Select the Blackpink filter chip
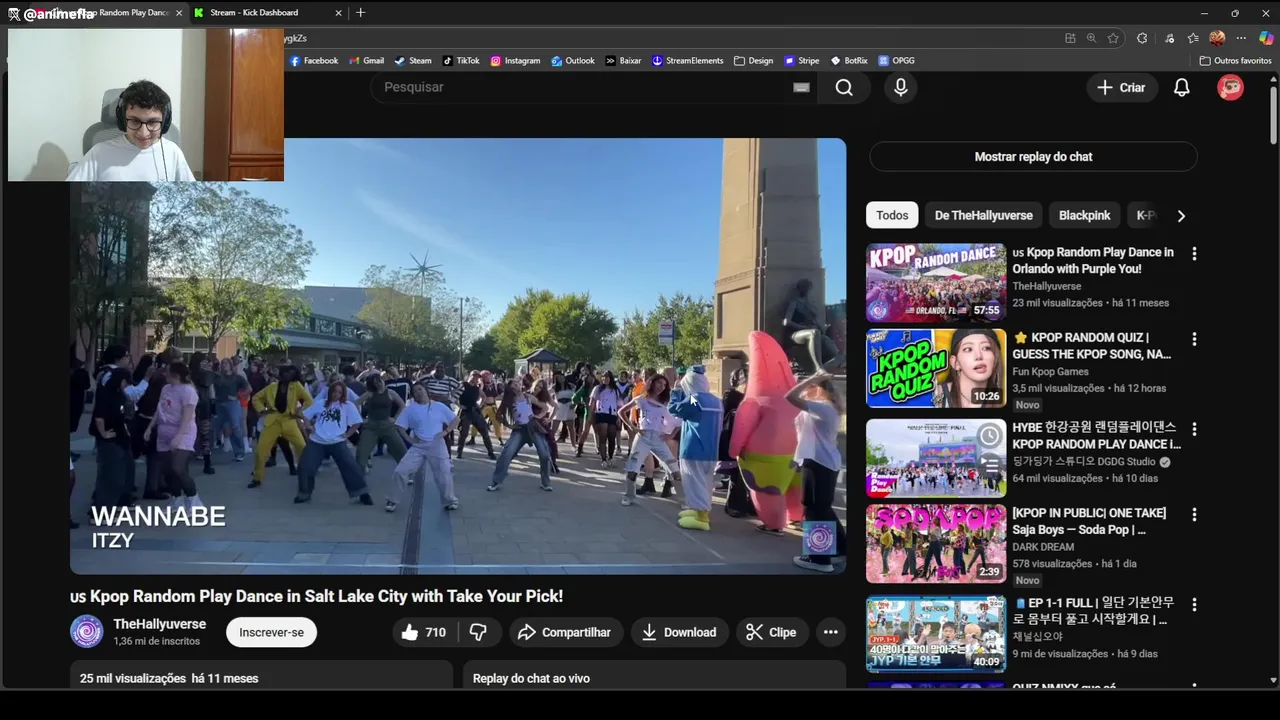1280x720 pixels. click(1085, 215)
